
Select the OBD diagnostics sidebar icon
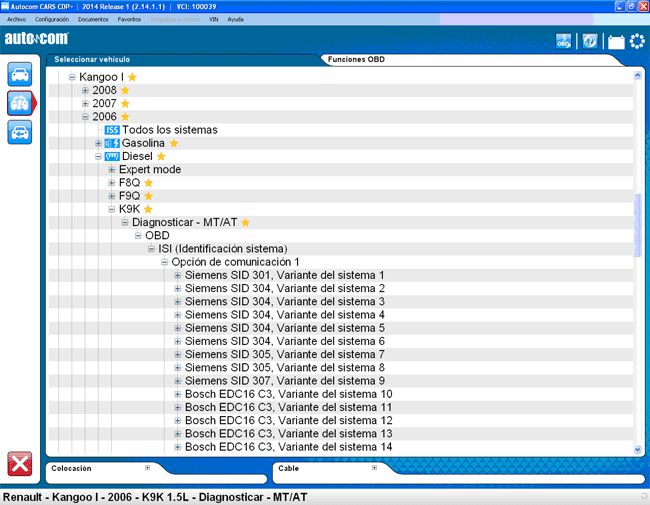(x=19, y=103)
